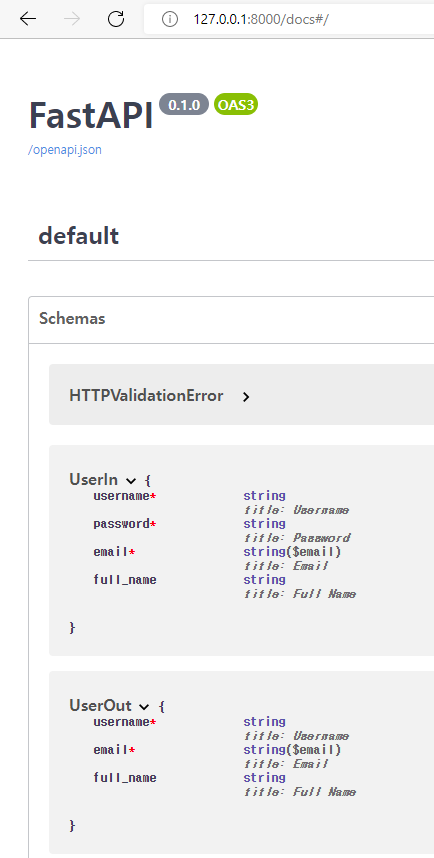Select the email field in UserOut
This screenshot has height=858, width=434.
(114, 749)
